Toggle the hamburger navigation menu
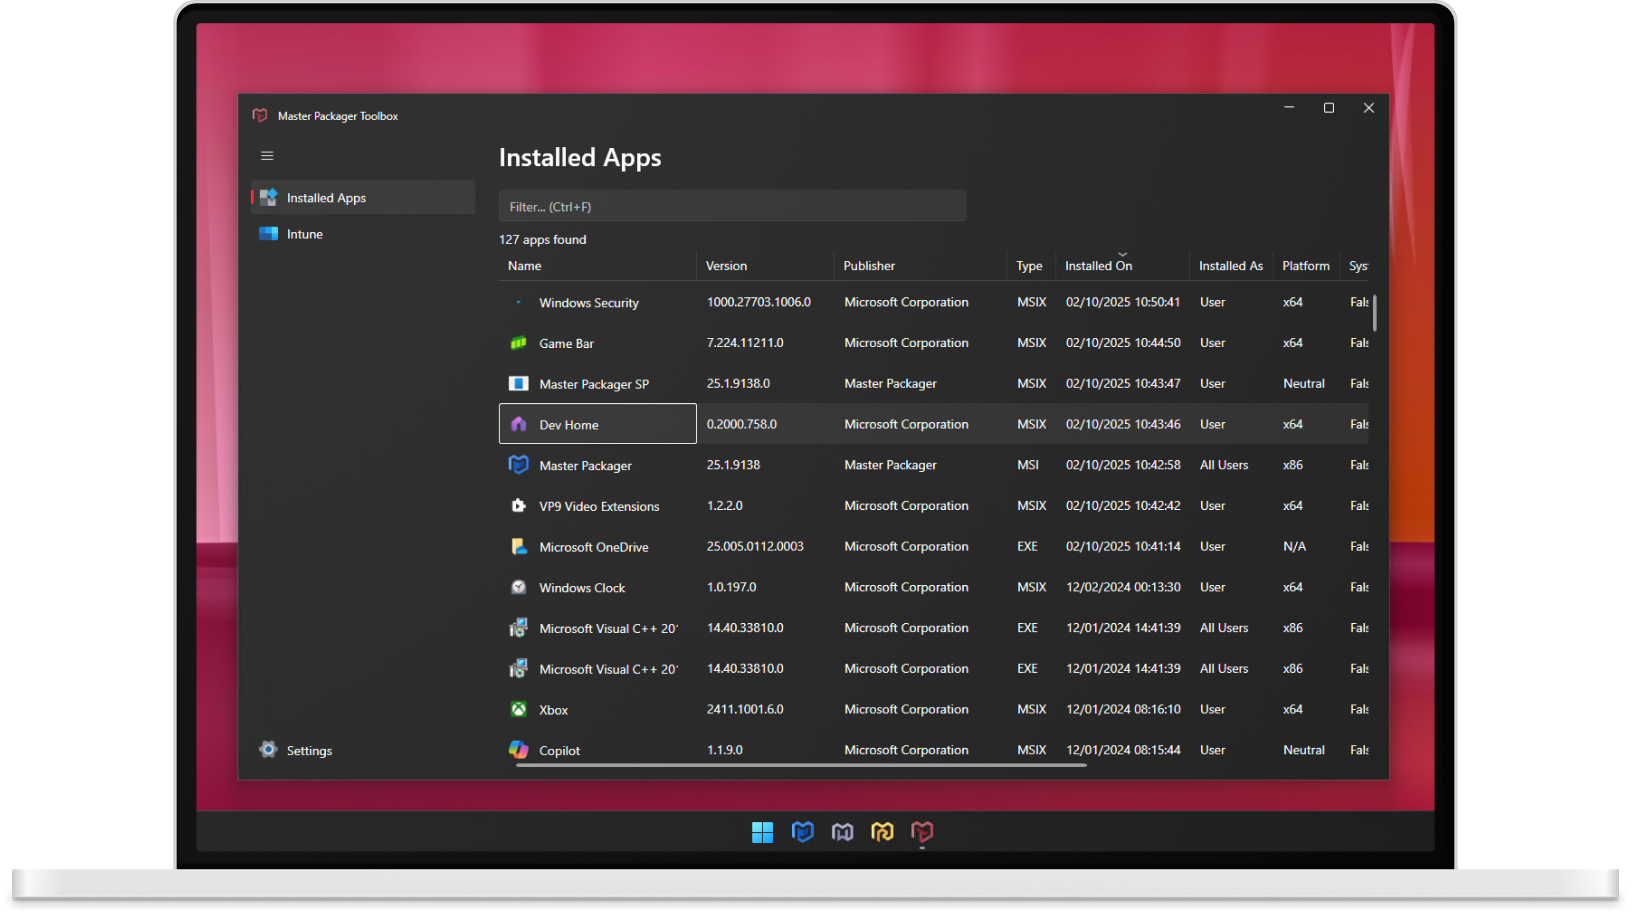 tap(267, 156)
